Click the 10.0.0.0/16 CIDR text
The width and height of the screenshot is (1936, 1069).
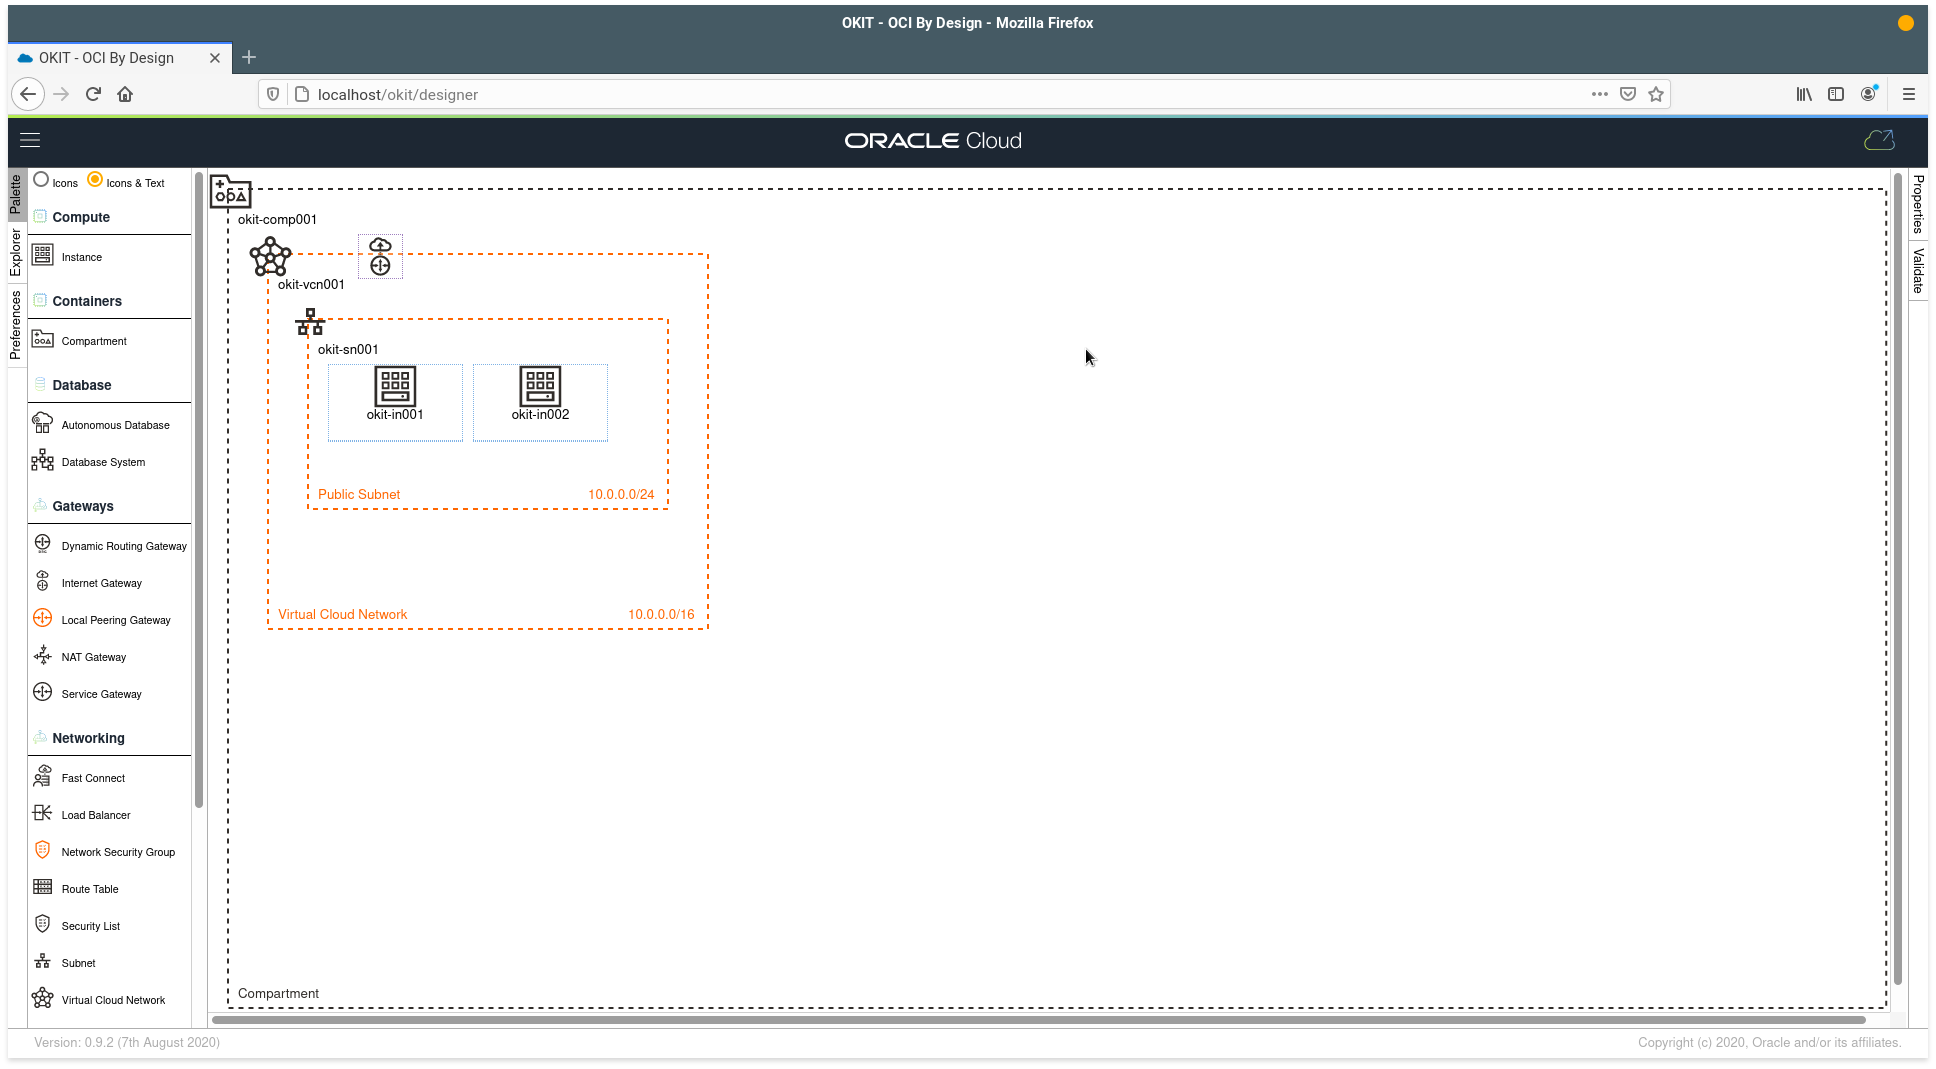tap(661, 614)
